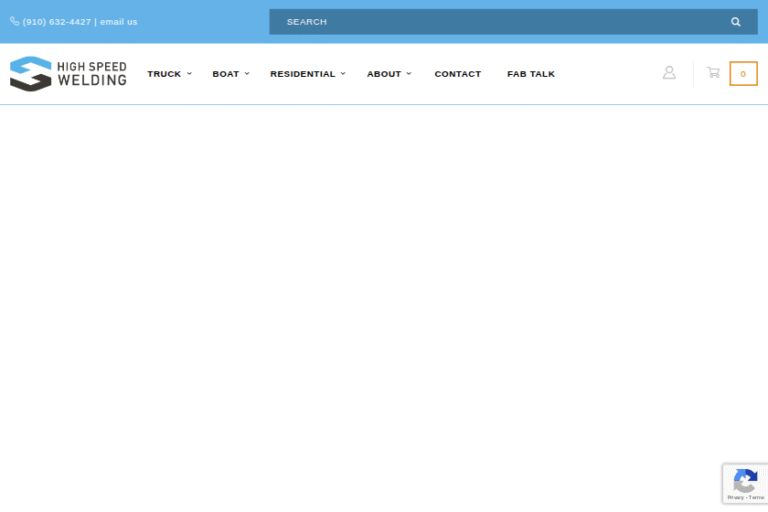Go to the RESIDENTIAL menu item
Viewport: 768px width, 512px height.
click(x=302, y=74)
